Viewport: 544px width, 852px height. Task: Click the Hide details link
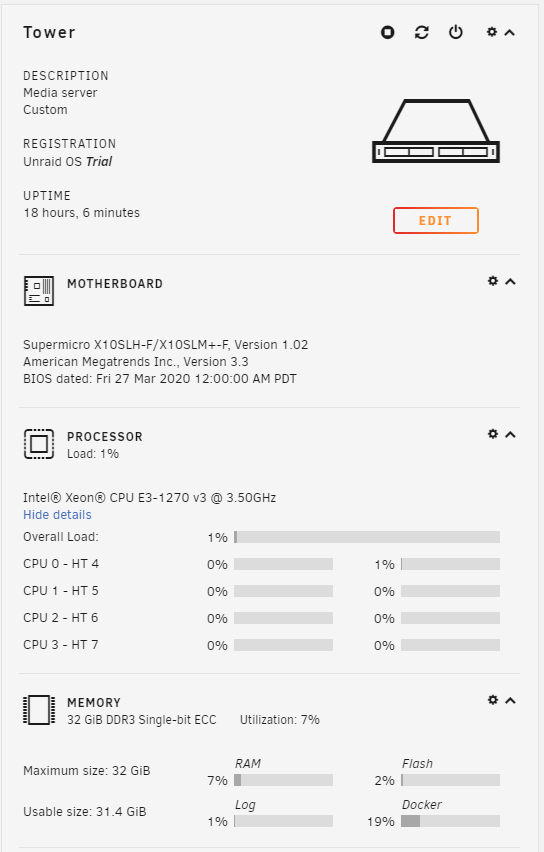point(57,515)
